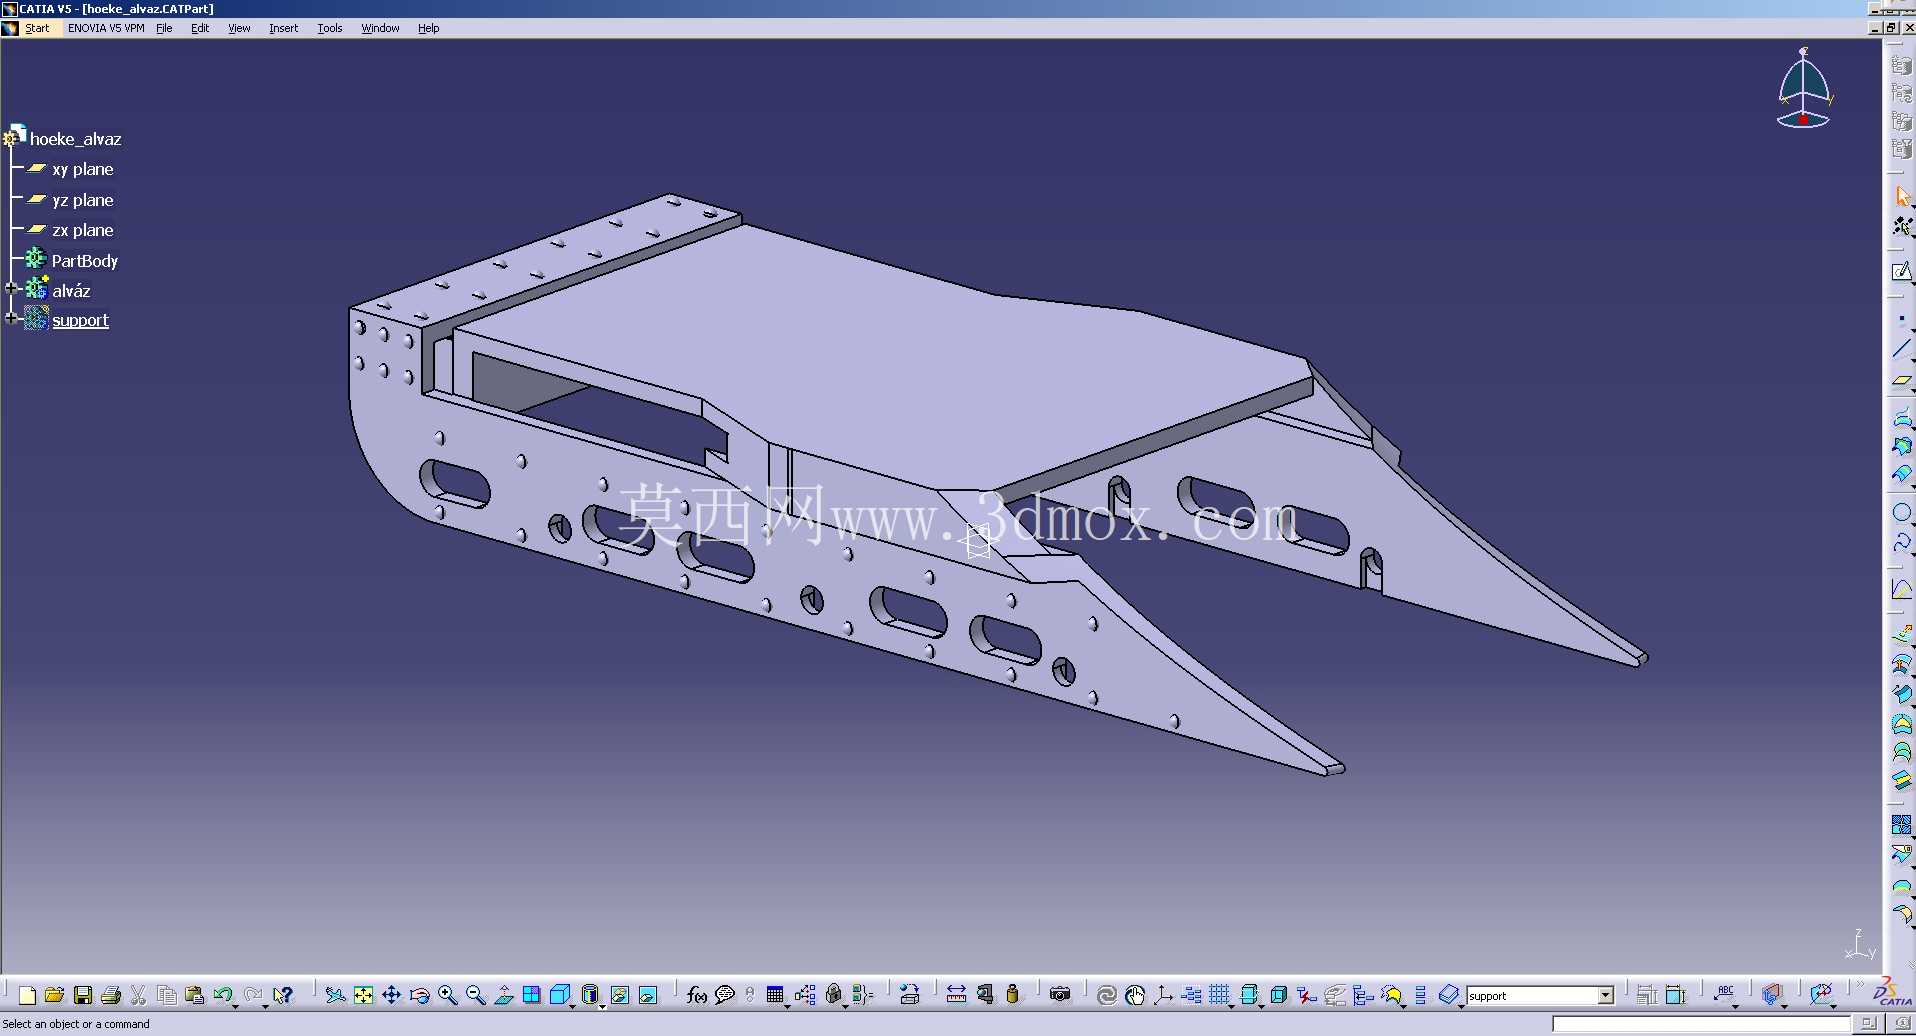Image resolution: width=1916 pixels, height=1036 pixels.
Task: Click the Shading view mode cylinder icon
Action: [590, 995]
